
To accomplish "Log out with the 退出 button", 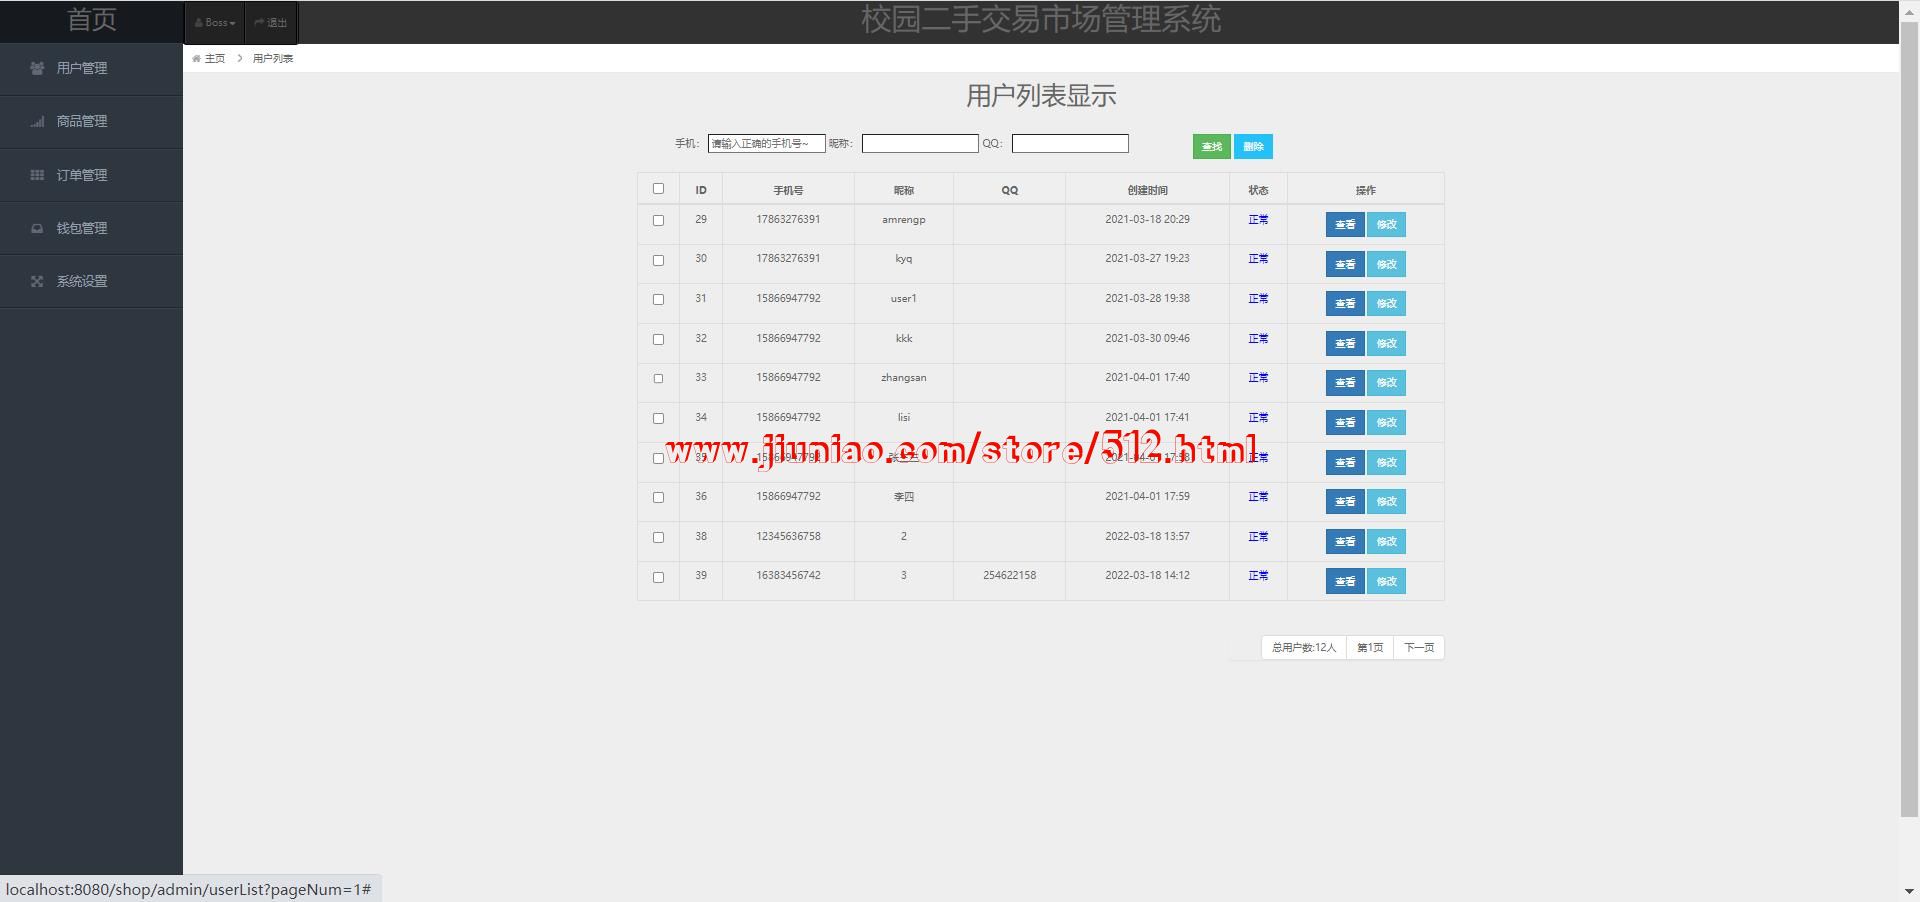I will [x=271, y=22].
